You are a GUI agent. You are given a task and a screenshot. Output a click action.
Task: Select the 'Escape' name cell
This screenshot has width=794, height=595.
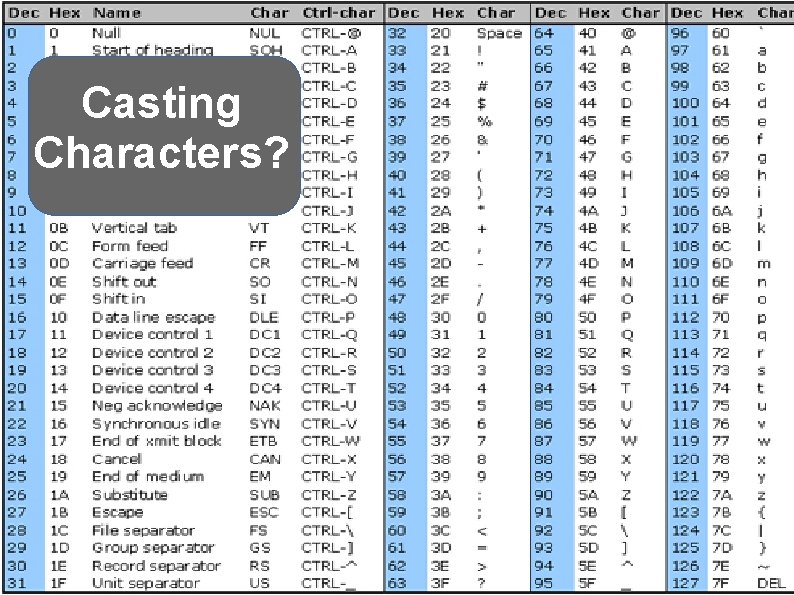coord(117,512)
